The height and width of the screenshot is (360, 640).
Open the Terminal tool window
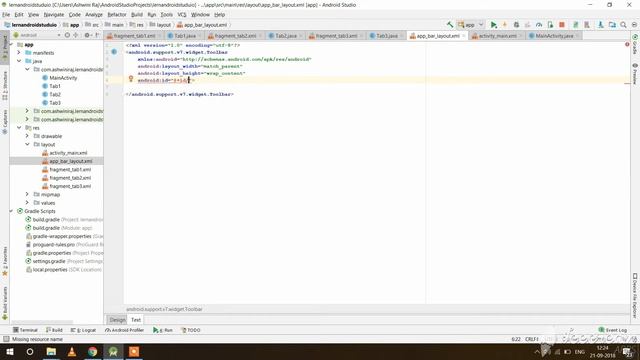click(25, 330)
